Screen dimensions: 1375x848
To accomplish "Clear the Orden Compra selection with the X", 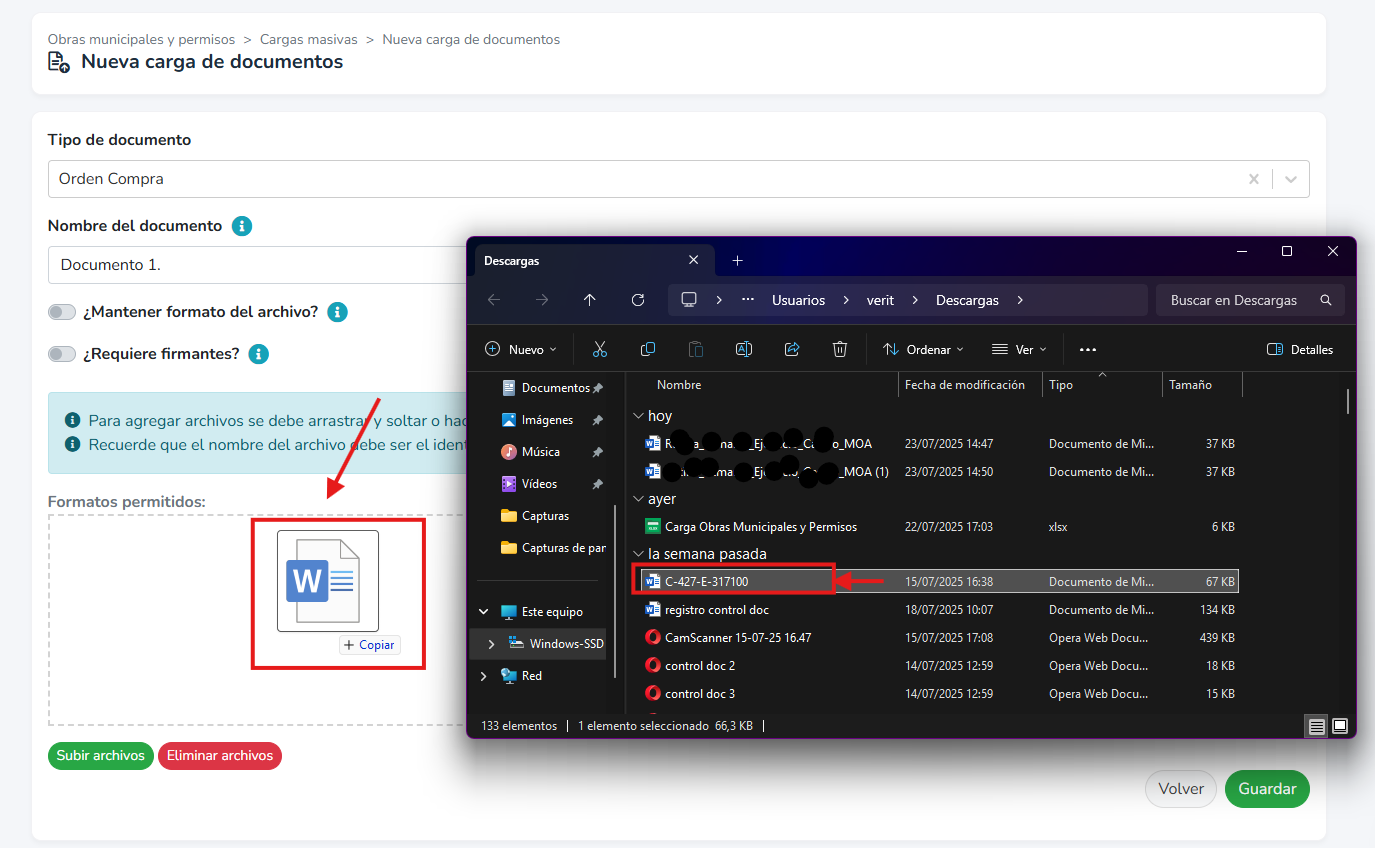I will [x=1254, y=179].
